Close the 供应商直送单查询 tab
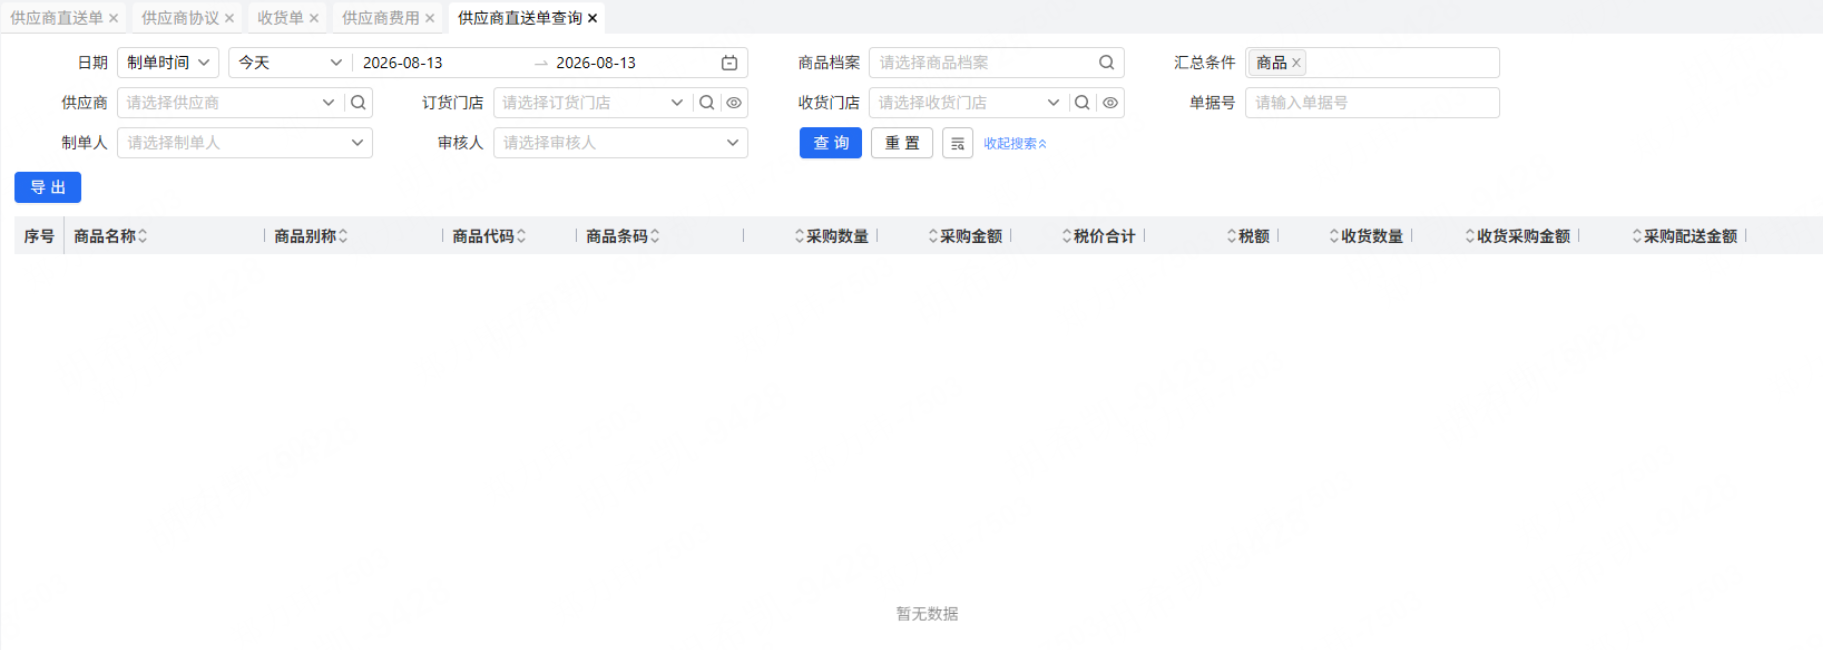 click(x=592, y=18)
